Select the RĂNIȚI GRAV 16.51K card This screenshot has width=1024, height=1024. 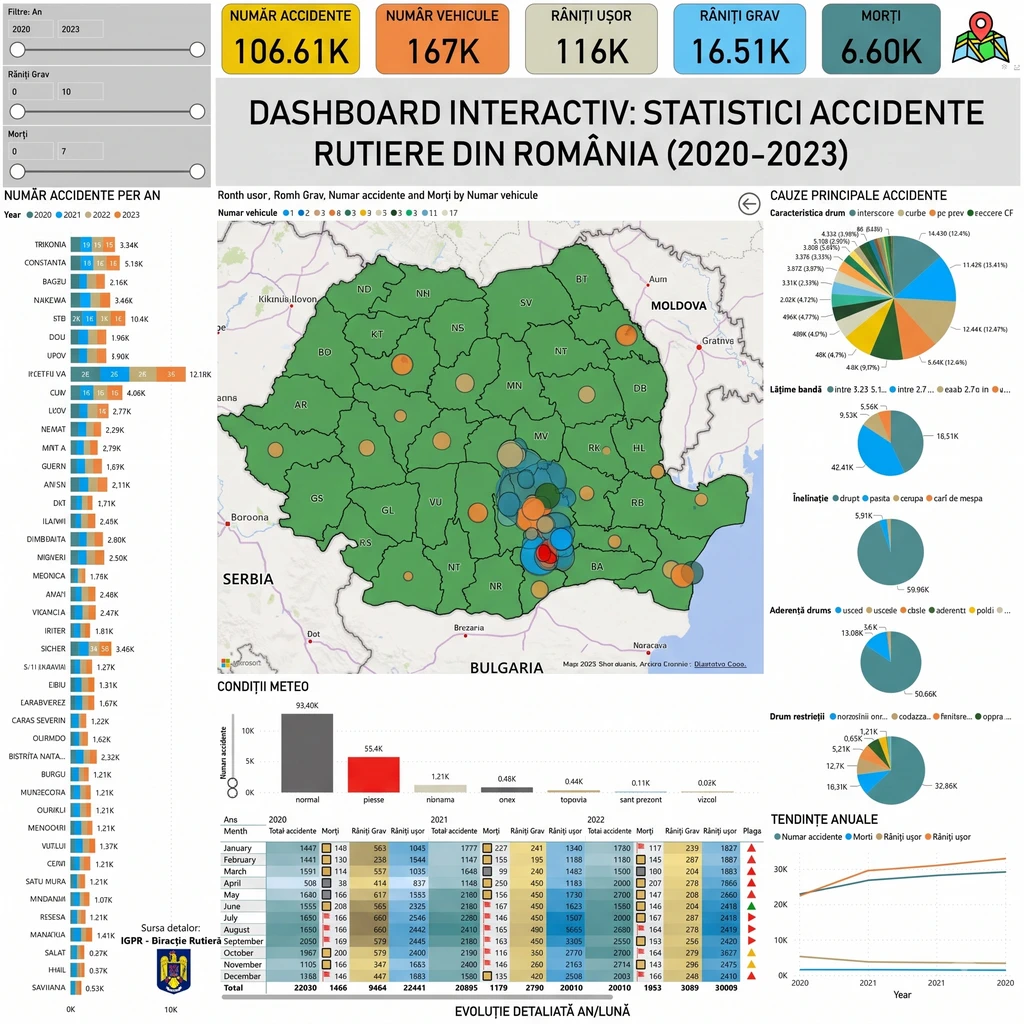[x=739, y=39]
